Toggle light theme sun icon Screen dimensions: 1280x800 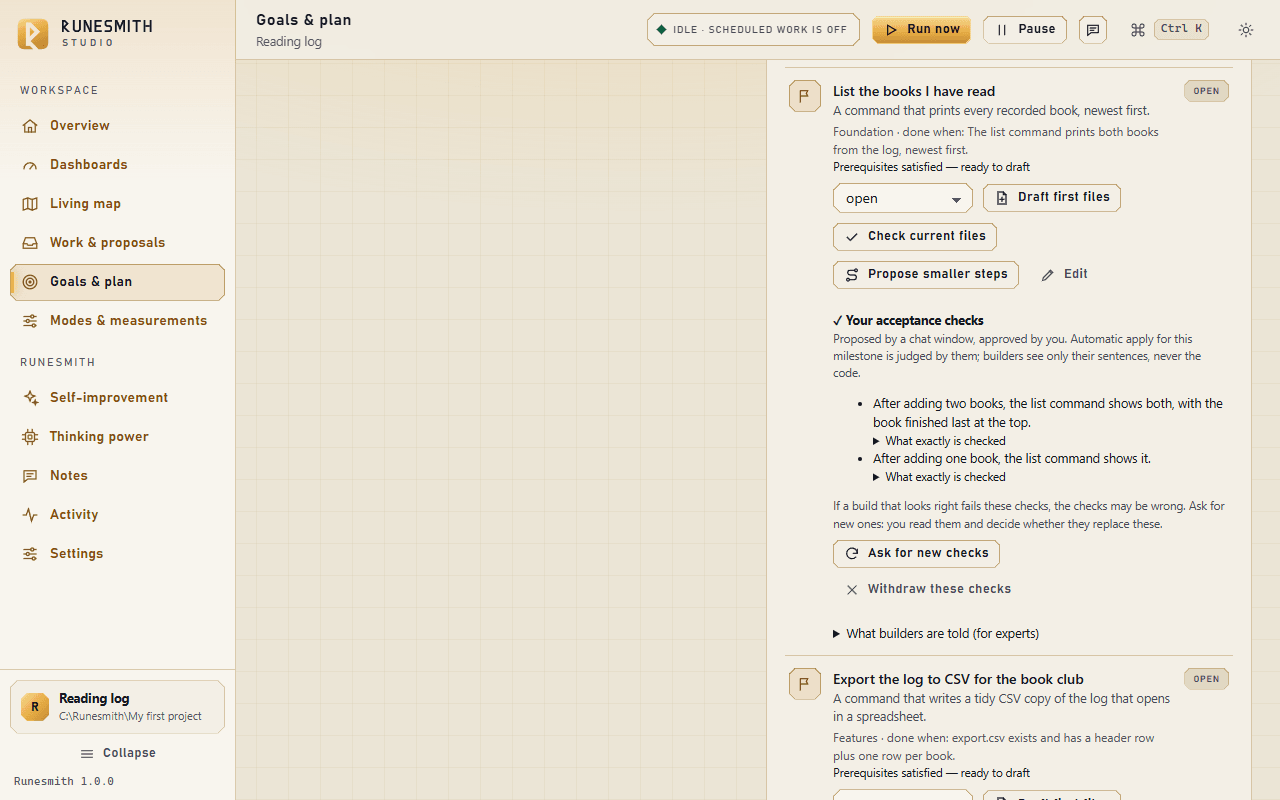pos(1246,30)
